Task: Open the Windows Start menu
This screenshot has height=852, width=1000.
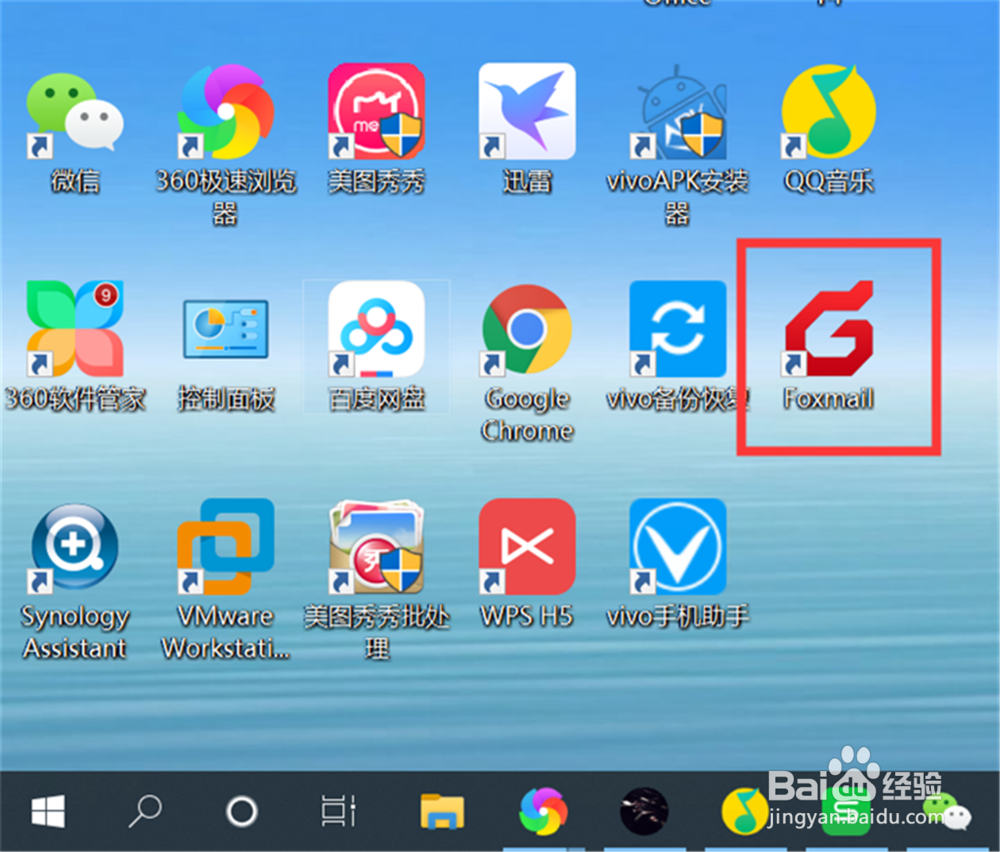Action: point(48,812)
